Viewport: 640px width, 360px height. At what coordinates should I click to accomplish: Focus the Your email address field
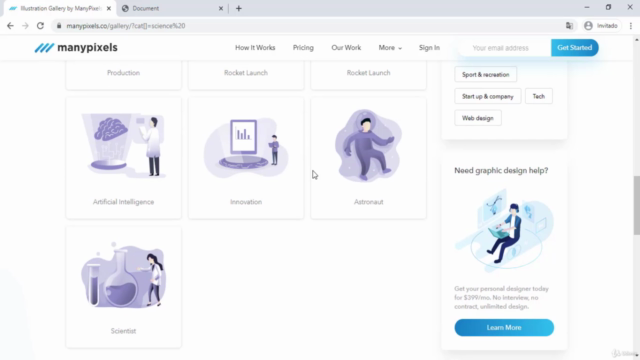[504, 48]
